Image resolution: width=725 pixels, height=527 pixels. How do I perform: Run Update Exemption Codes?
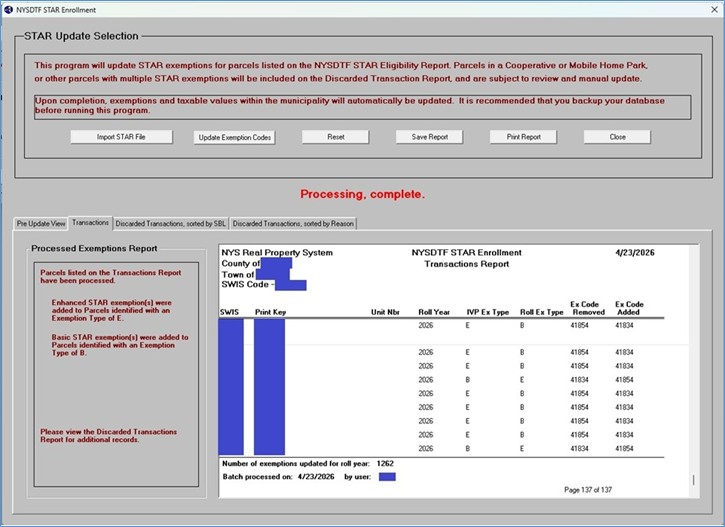pos(234,137)
